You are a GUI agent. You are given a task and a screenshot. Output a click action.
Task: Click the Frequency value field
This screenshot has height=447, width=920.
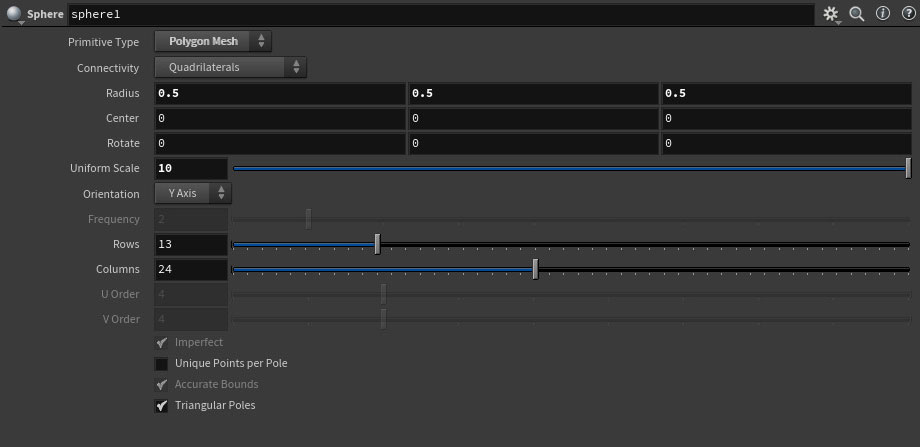click(x=191, y=219)
